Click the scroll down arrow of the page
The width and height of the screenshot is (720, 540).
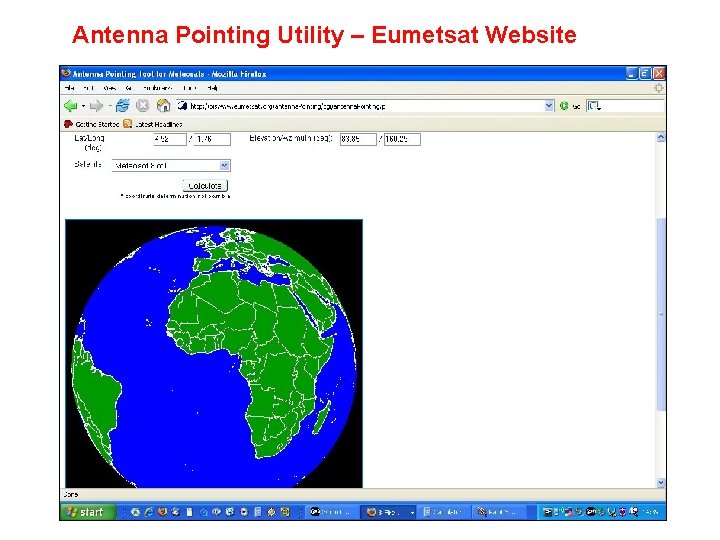click(661, 483)
